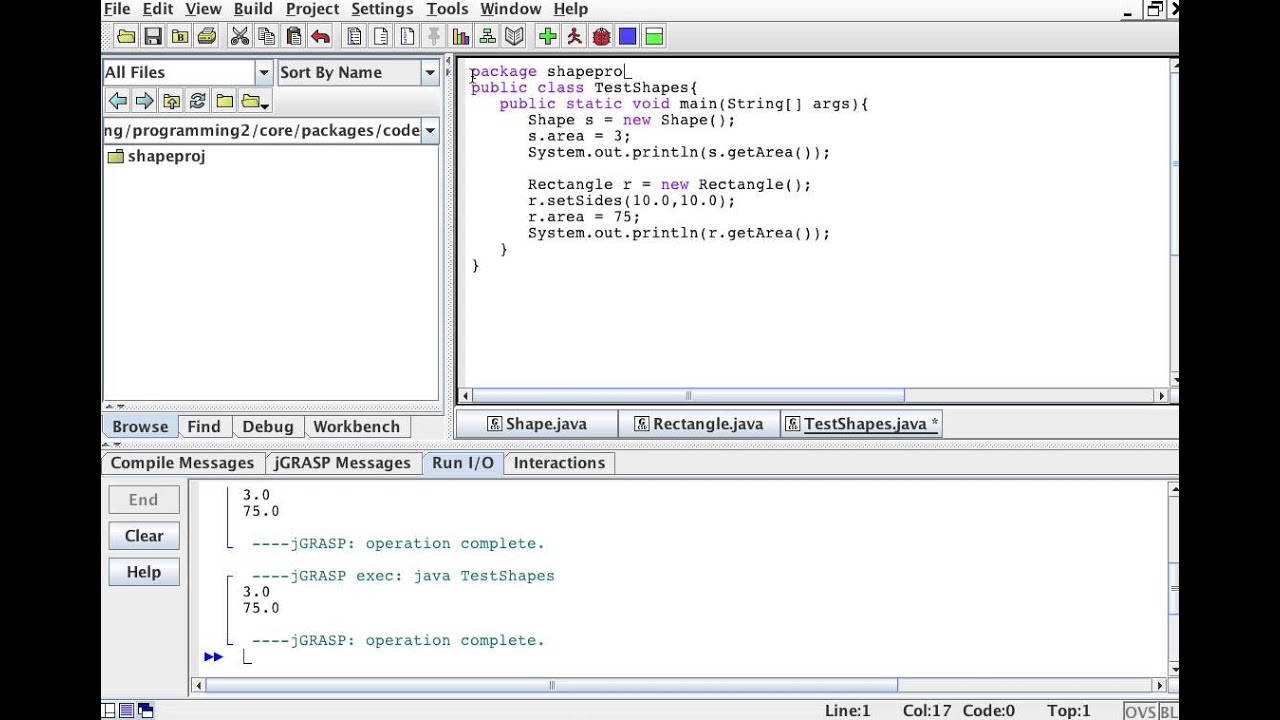
Task: Select the shapeproj folder
Action: tap(156, 156)
